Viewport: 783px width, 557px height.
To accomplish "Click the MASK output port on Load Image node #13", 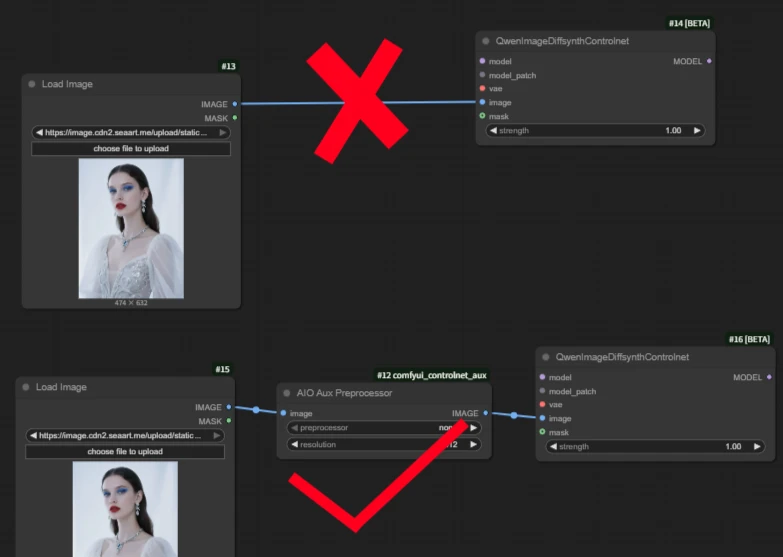I will pyautogui.click(x=235, y=118).
